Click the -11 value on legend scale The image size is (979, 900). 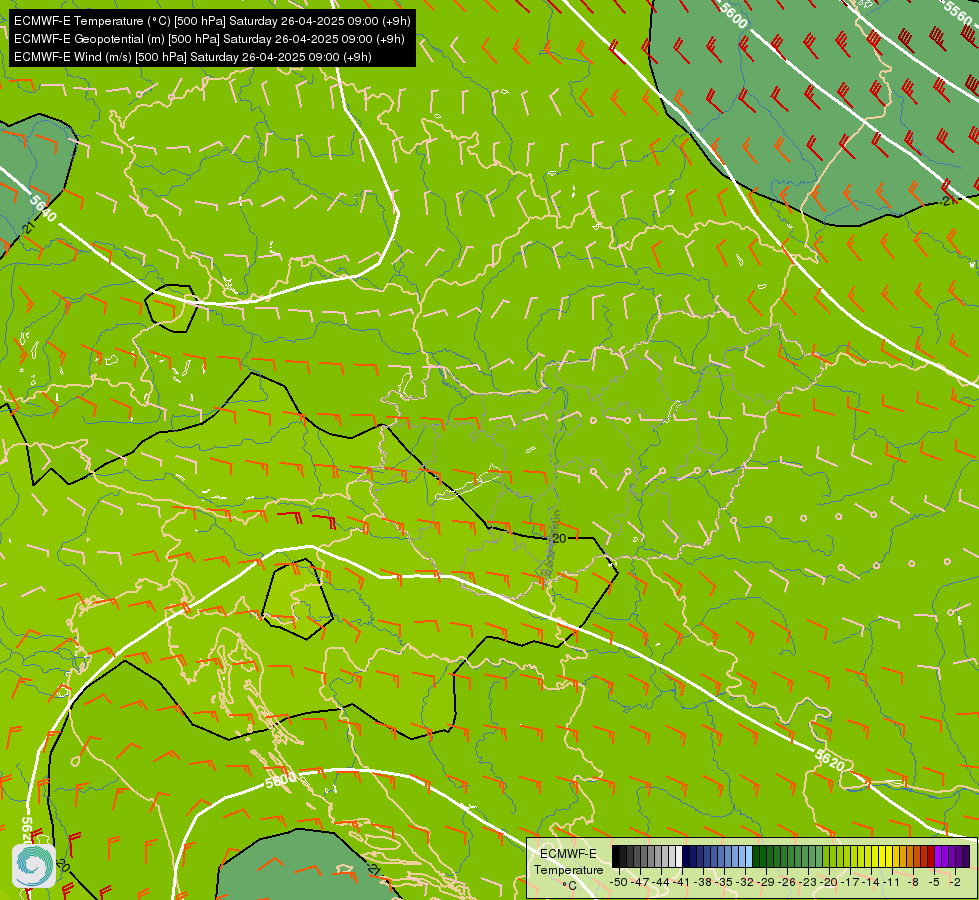(892, 882)
